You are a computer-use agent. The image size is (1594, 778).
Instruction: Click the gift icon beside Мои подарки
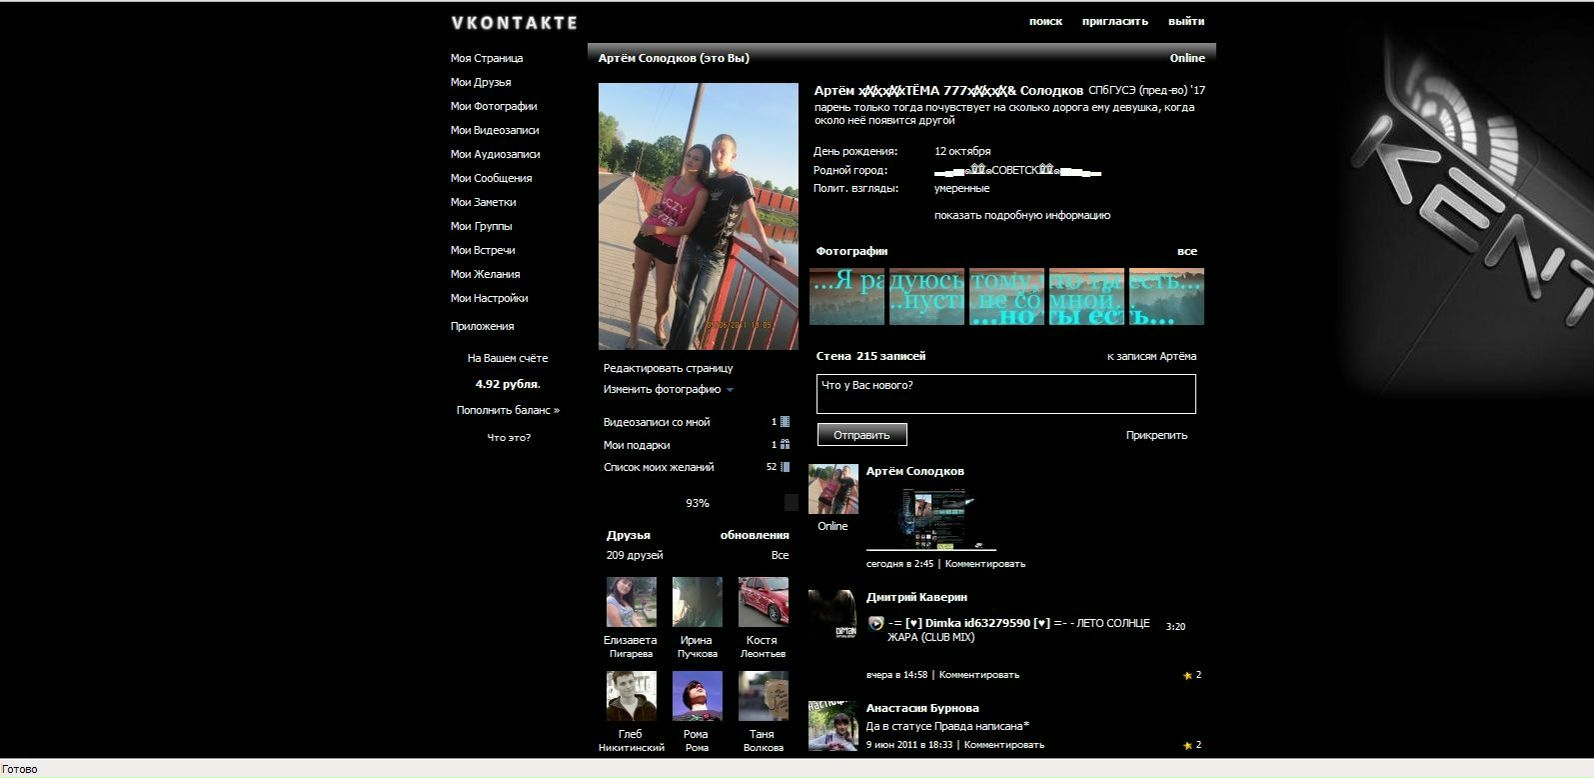pos(785,445)
